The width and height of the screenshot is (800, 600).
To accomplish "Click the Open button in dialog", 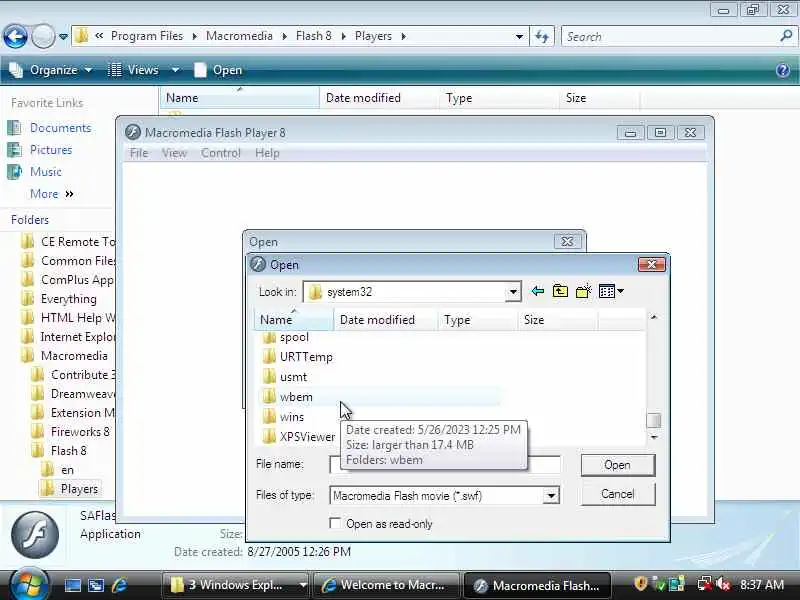I will tap(617, 465).
